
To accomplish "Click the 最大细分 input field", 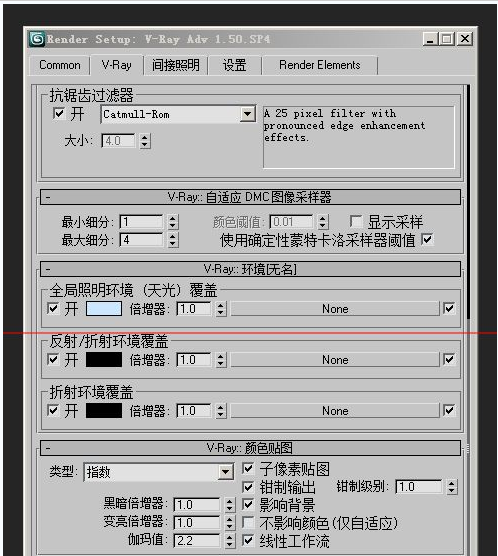I will (x=141, y=240).
